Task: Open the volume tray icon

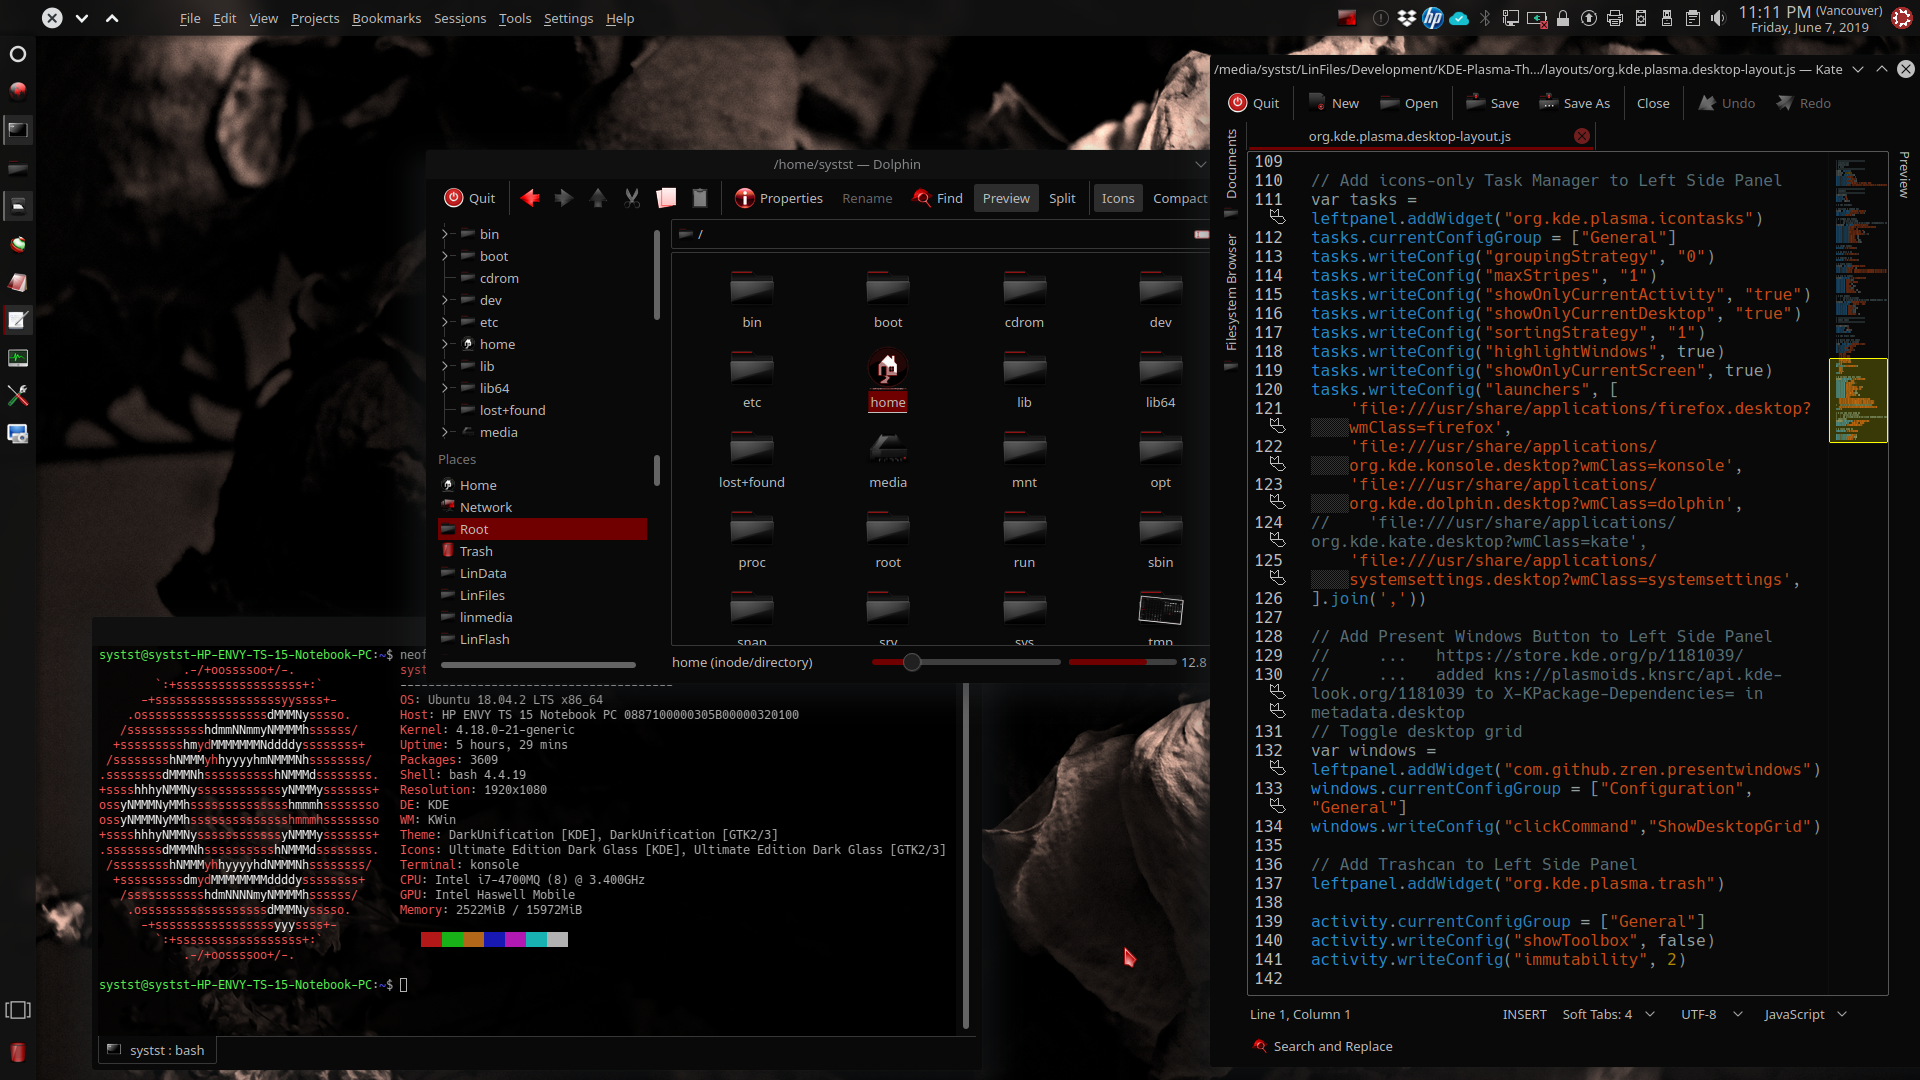Action: 1718,18
